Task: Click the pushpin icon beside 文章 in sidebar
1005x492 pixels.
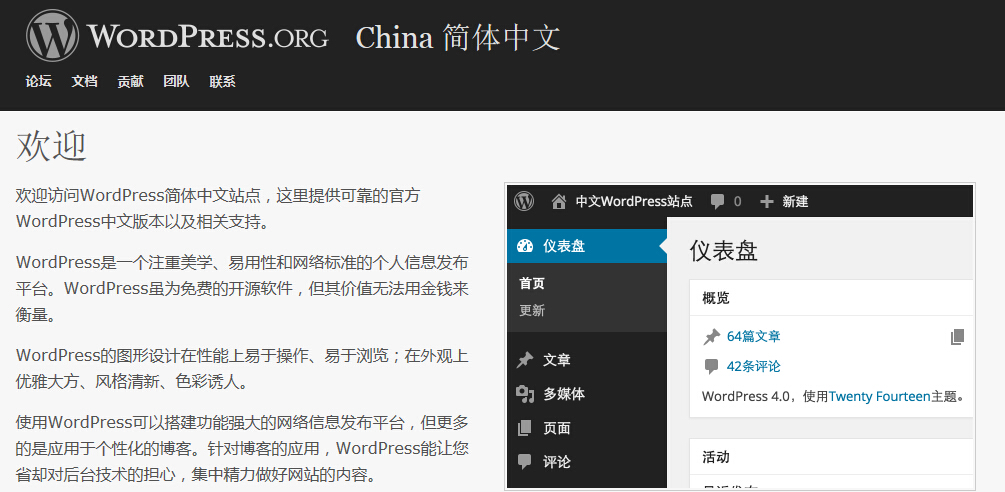Action: click(525, 360)
